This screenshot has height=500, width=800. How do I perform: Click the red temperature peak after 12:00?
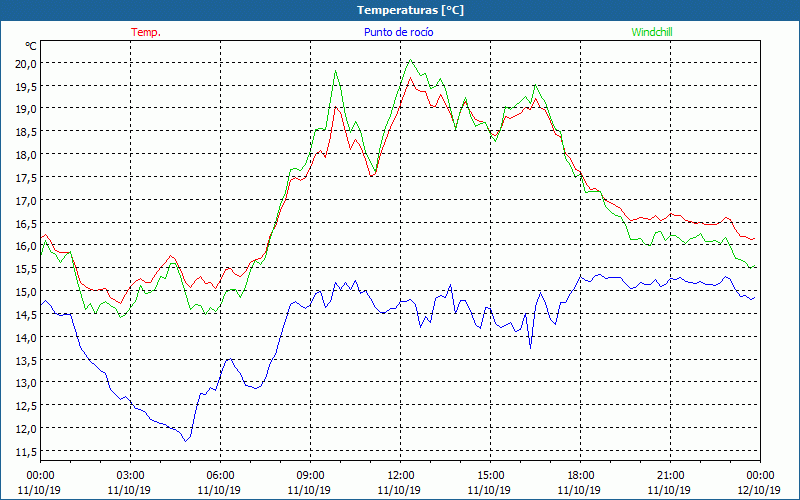click(410, 78)
